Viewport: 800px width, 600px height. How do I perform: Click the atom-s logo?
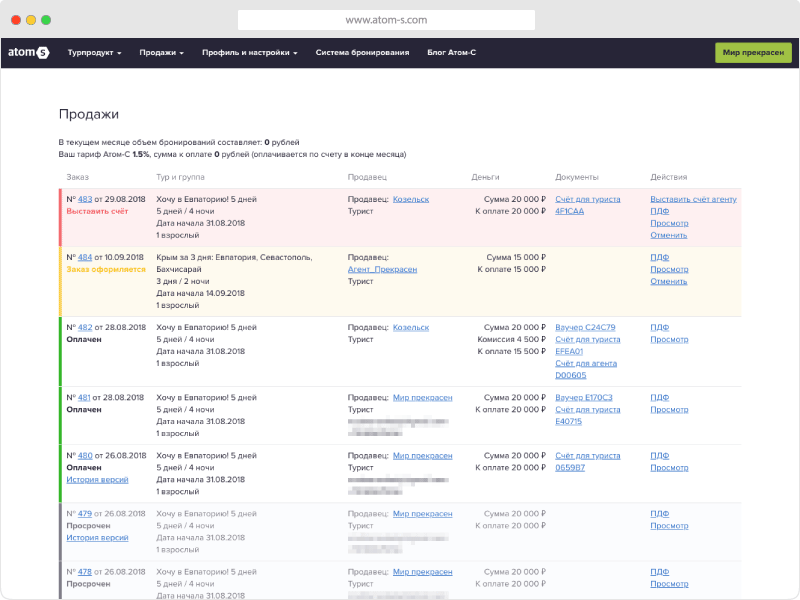[29, 52]
